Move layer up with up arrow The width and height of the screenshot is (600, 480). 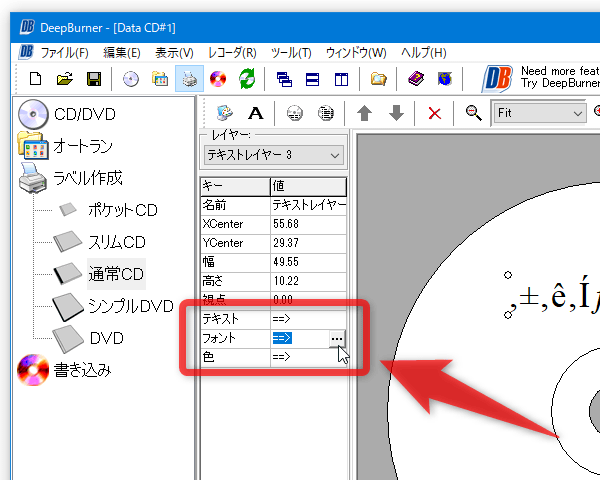[x=364, y=113]
